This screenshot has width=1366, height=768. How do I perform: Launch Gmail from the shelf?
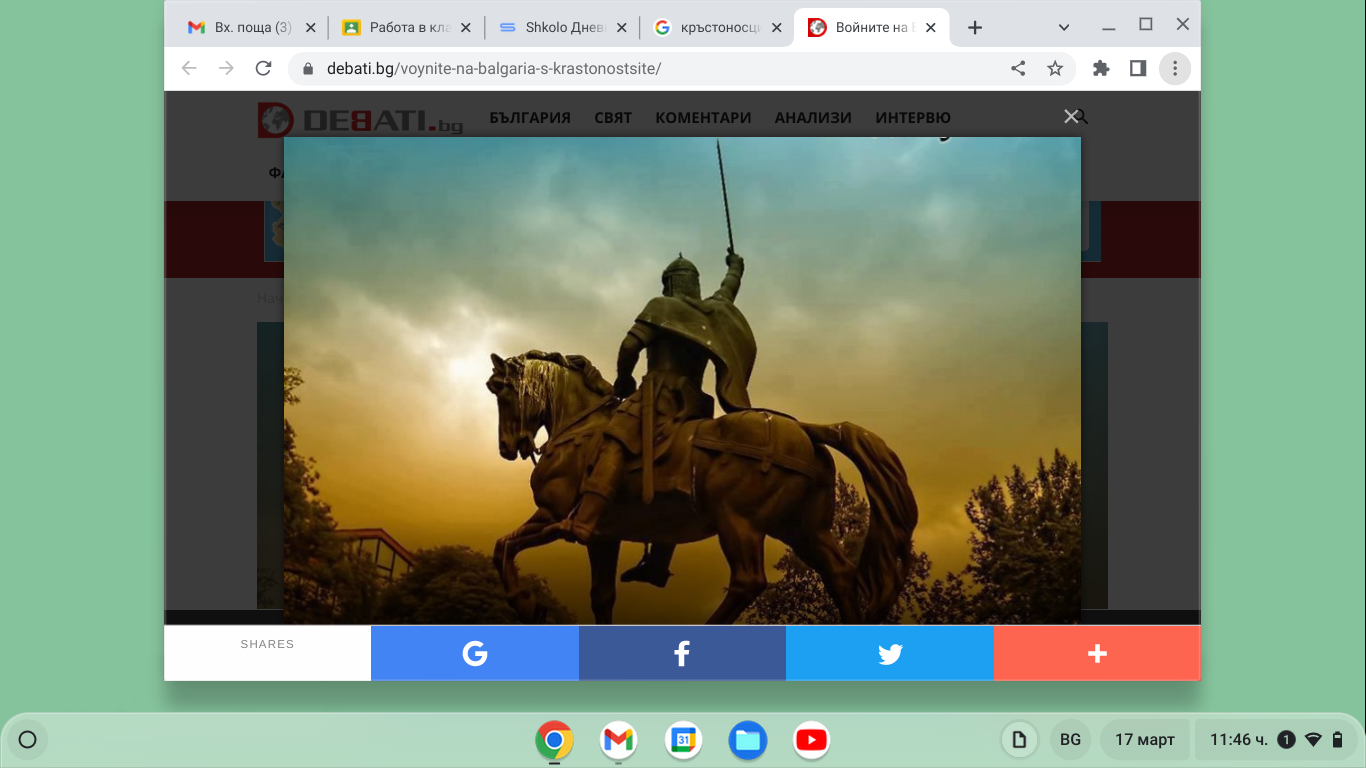tap(619, 740)
